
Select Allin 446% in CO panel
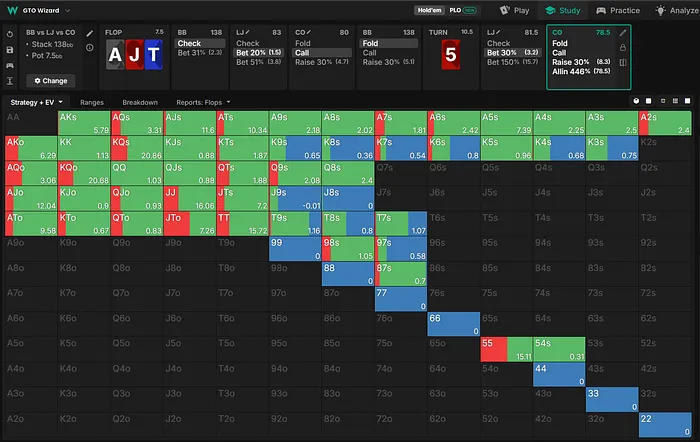click(581, 71)
